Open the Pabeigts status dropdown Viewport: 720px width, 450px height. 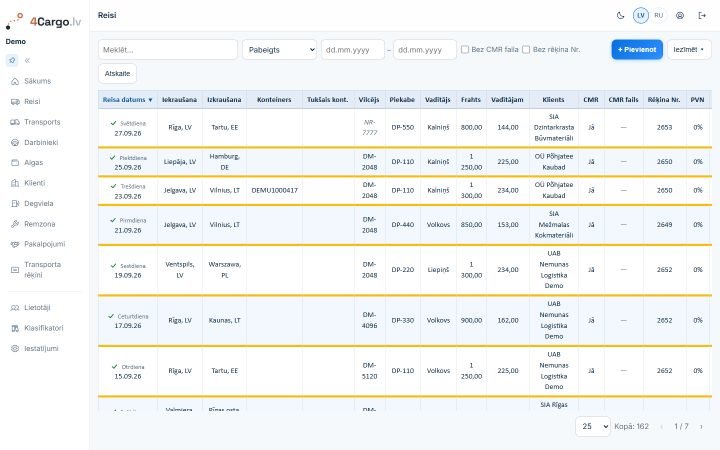point(280,50)
